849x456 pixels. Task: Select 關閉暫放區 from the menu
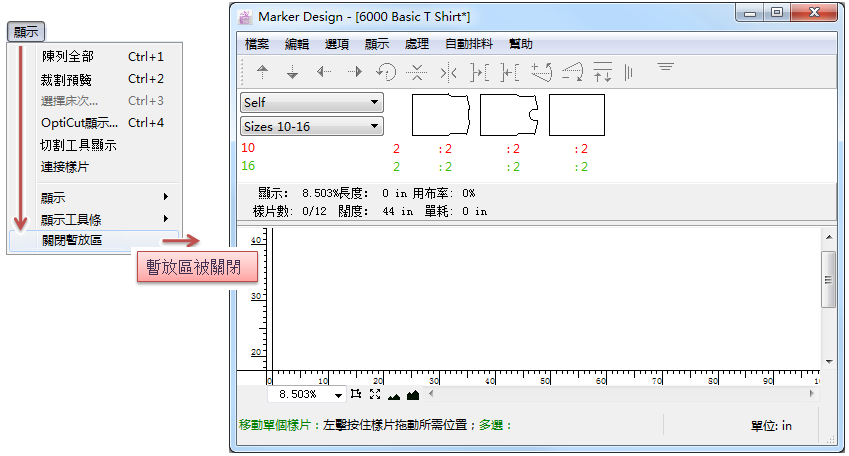coord(72,240)
